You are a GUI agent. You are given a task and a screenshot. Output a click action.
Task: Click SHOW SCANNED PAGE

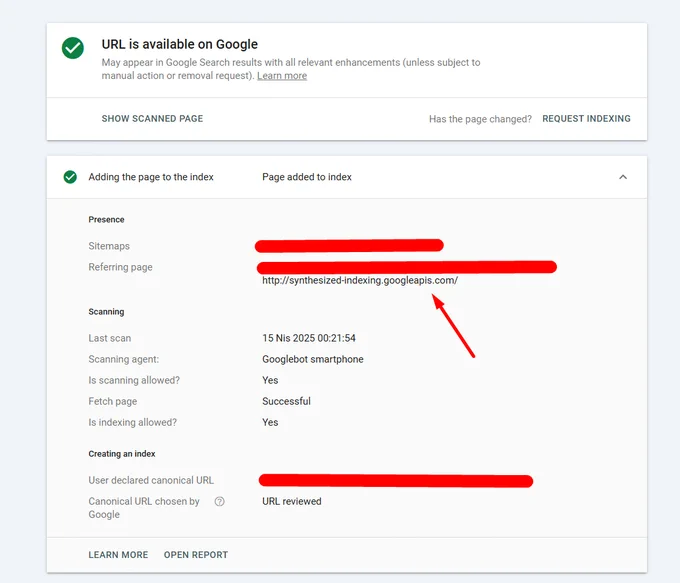pos(152,119)
